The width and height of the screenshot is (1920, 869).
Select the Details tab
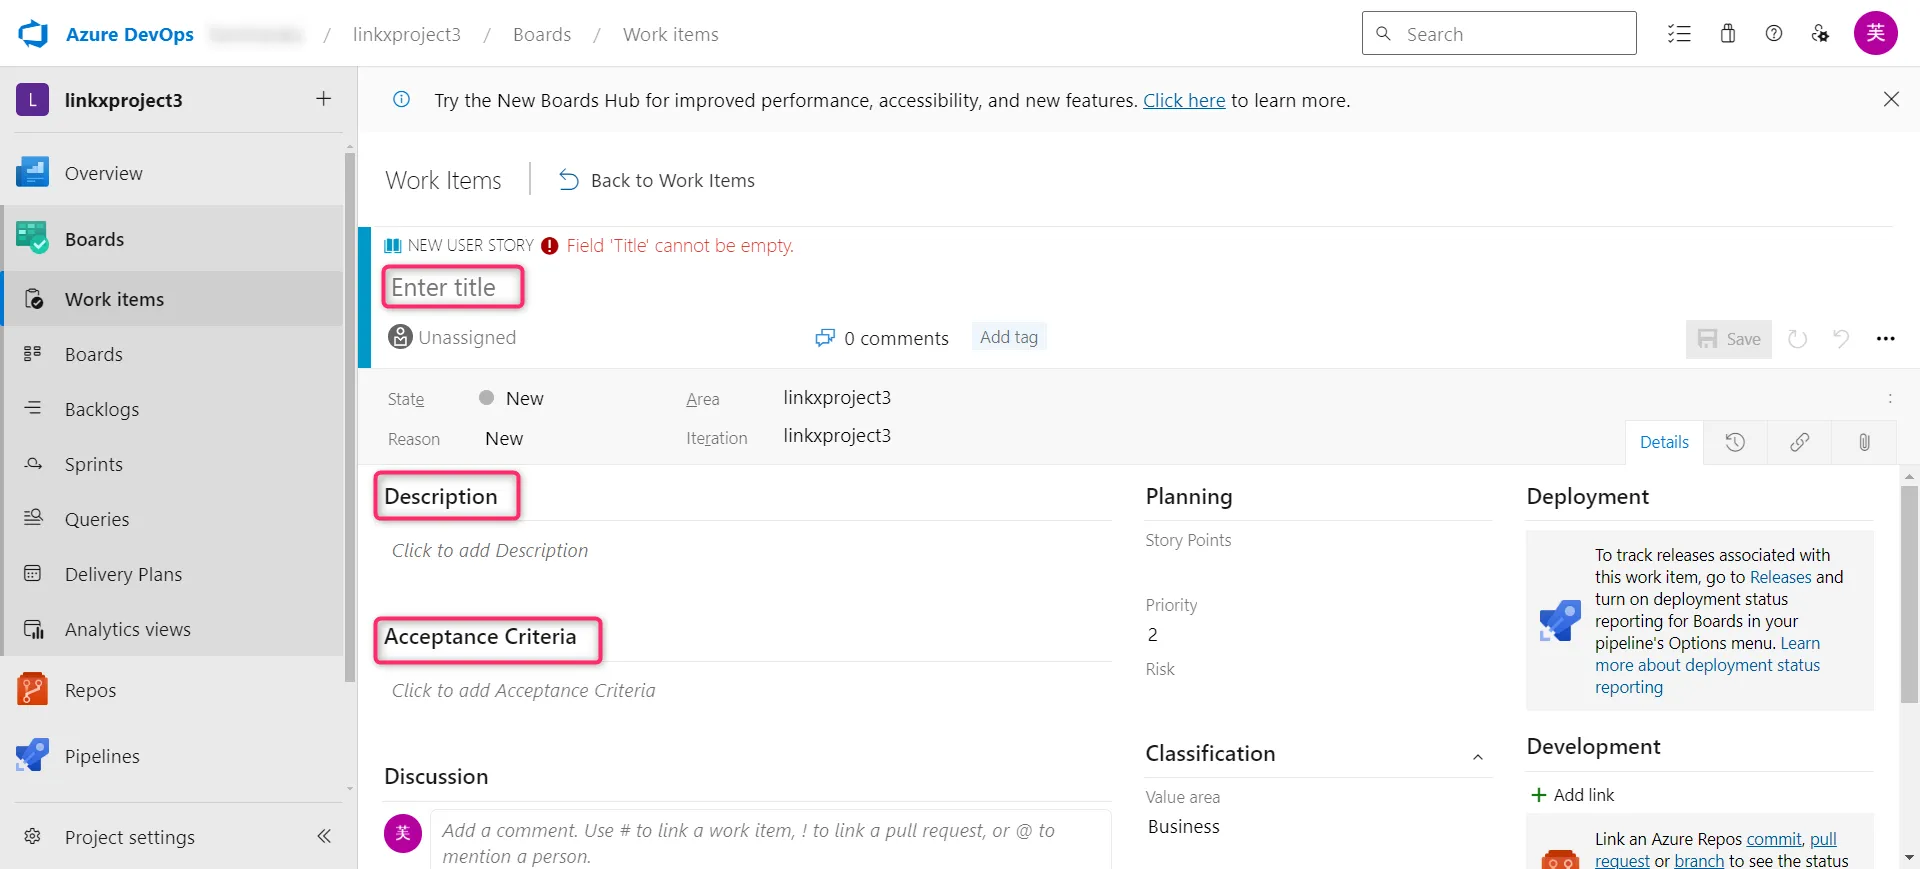click(1664, 442)
